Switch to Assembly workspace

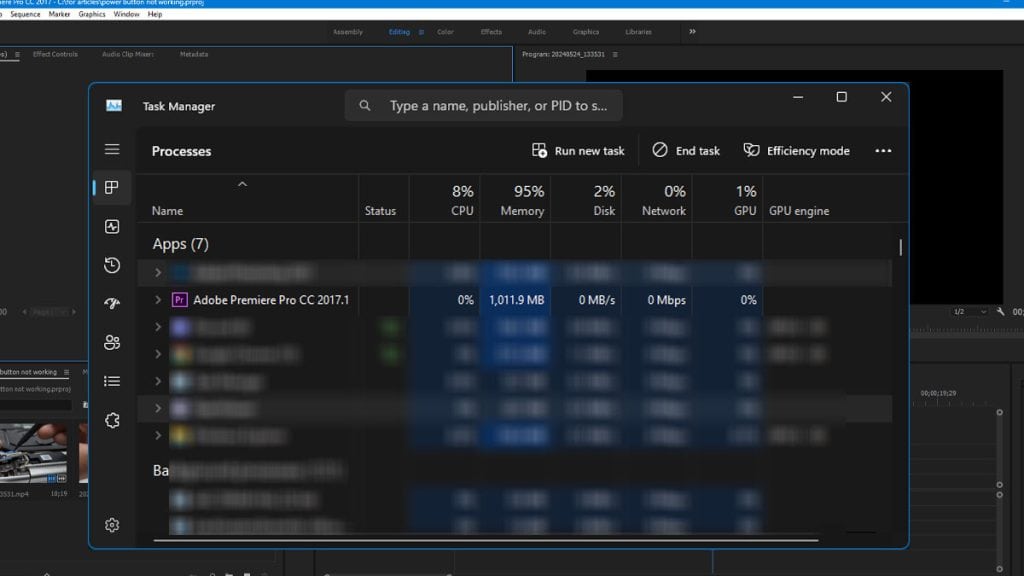pyautogui.click(x=347, y=32)
